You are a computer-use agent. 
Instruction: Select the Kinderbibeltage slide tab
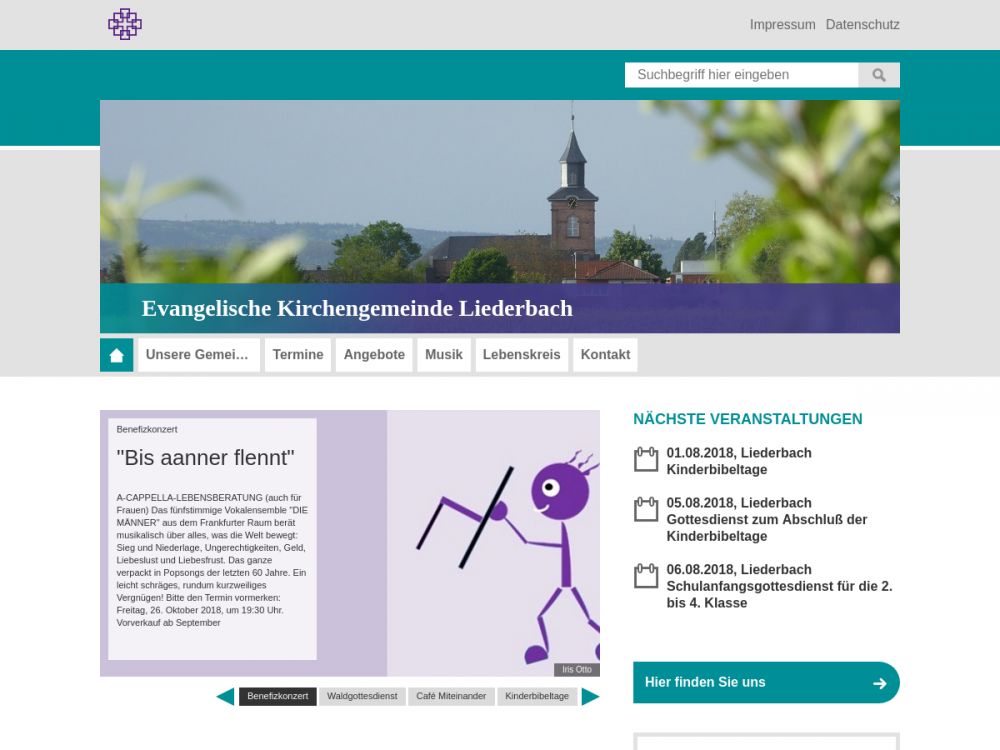pyautogui.click(x=537, y=697)
